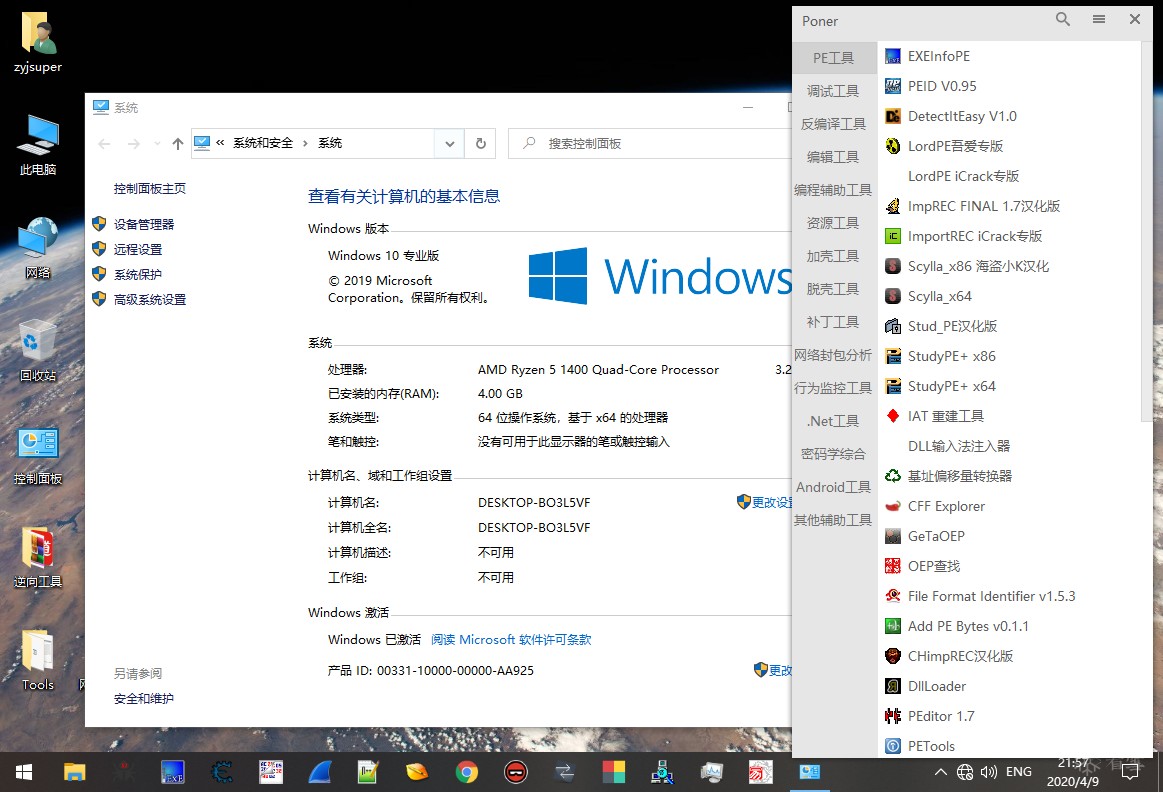This screenshot has height=792, width=1163.
Task: Open the 其他辅助工具 category
Action: click(834, 520)
